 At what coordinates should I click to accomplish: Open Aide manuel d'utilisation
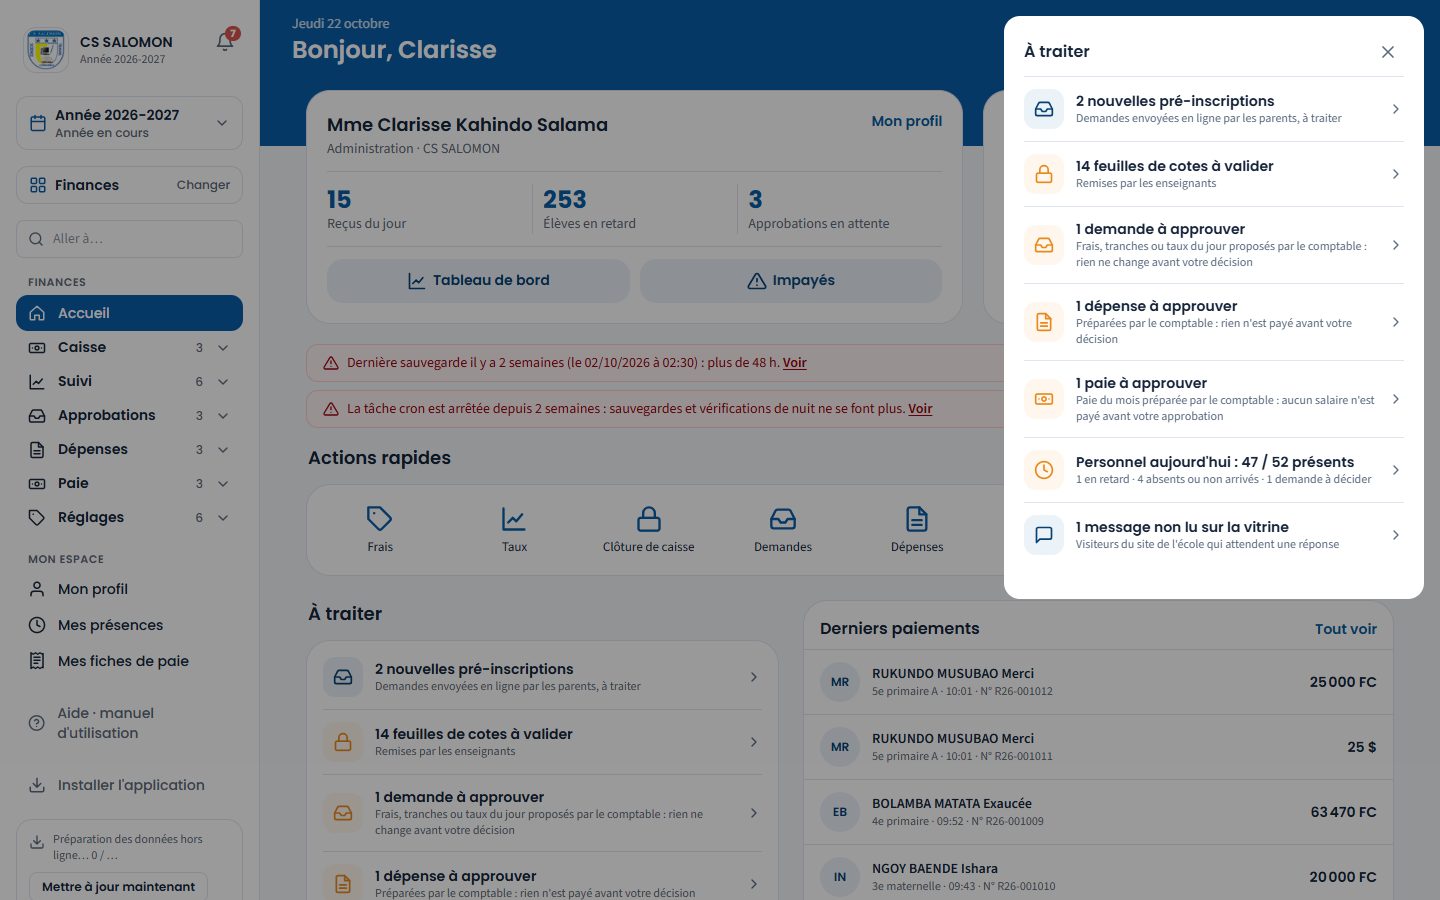(x=130, y=723)
